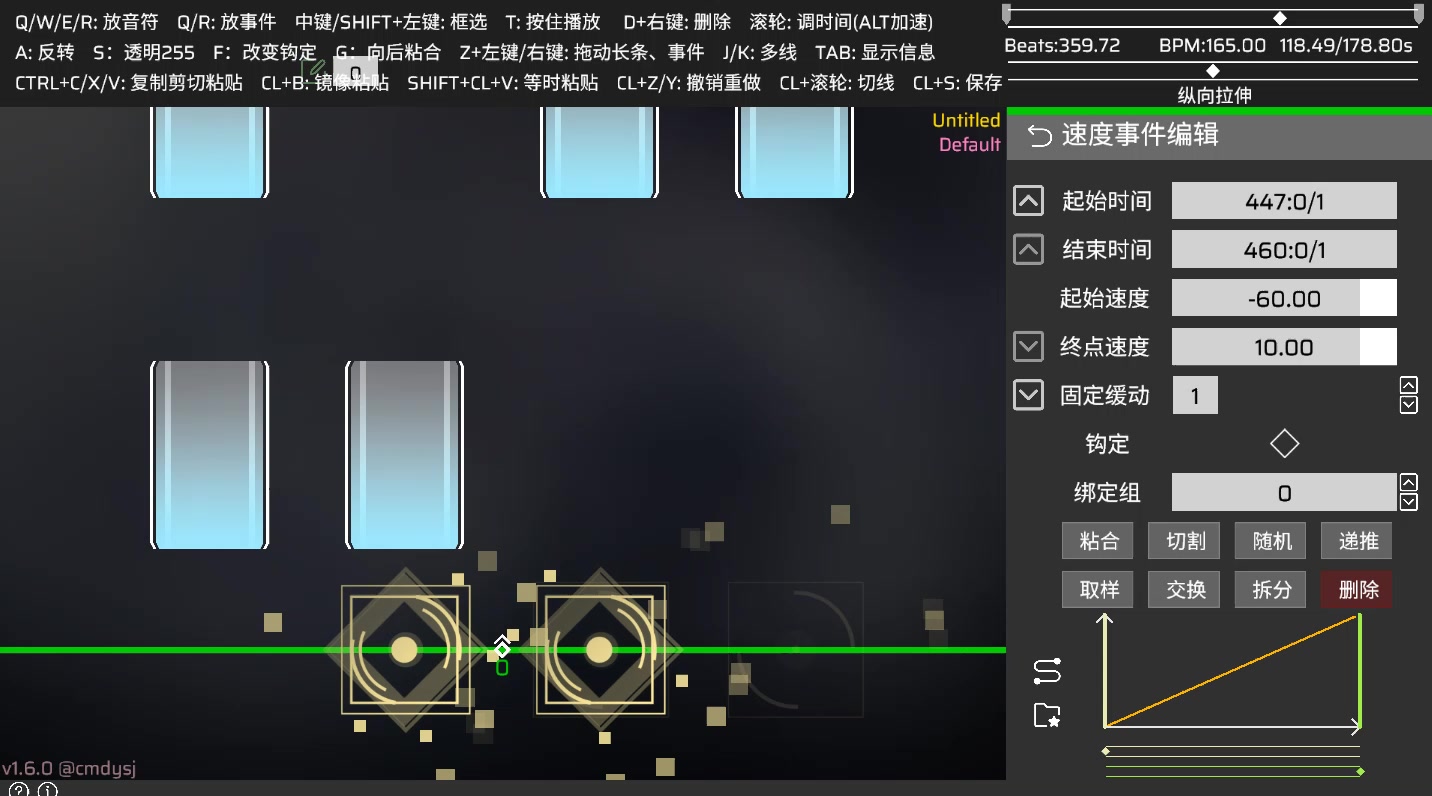Click the arrow icon beside 起始时间
The image size is (1432, 796).
point(1028,201)
